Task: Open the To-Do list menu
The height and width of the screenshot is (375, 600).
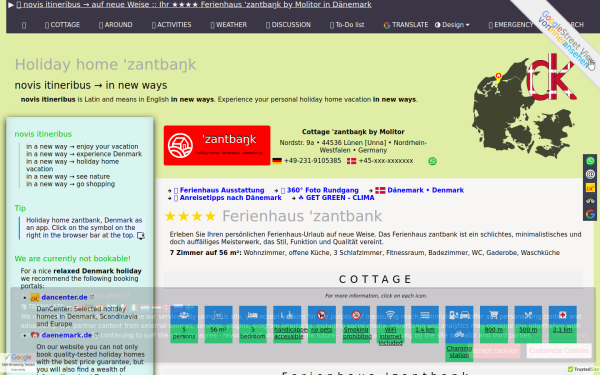Action: [347, 25]
